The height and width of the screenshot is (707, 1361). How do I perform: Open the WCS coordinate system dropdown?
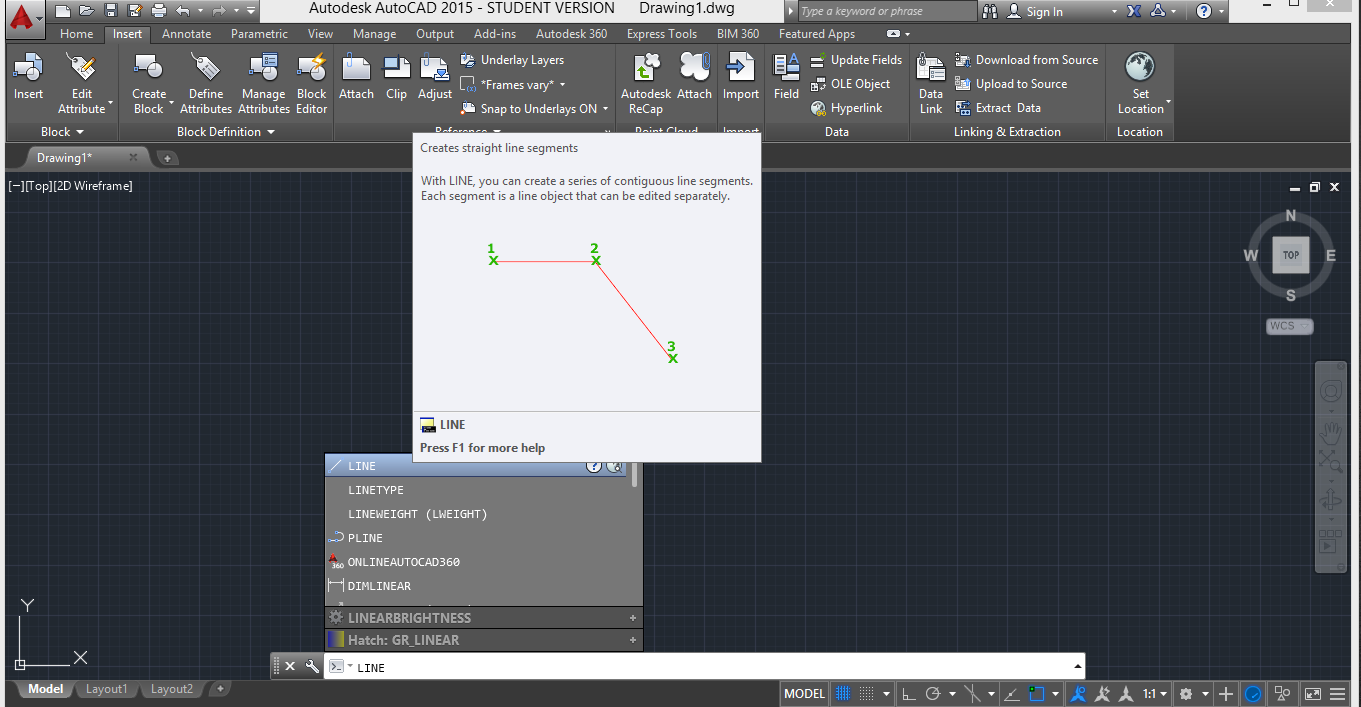pos(1290,326)
